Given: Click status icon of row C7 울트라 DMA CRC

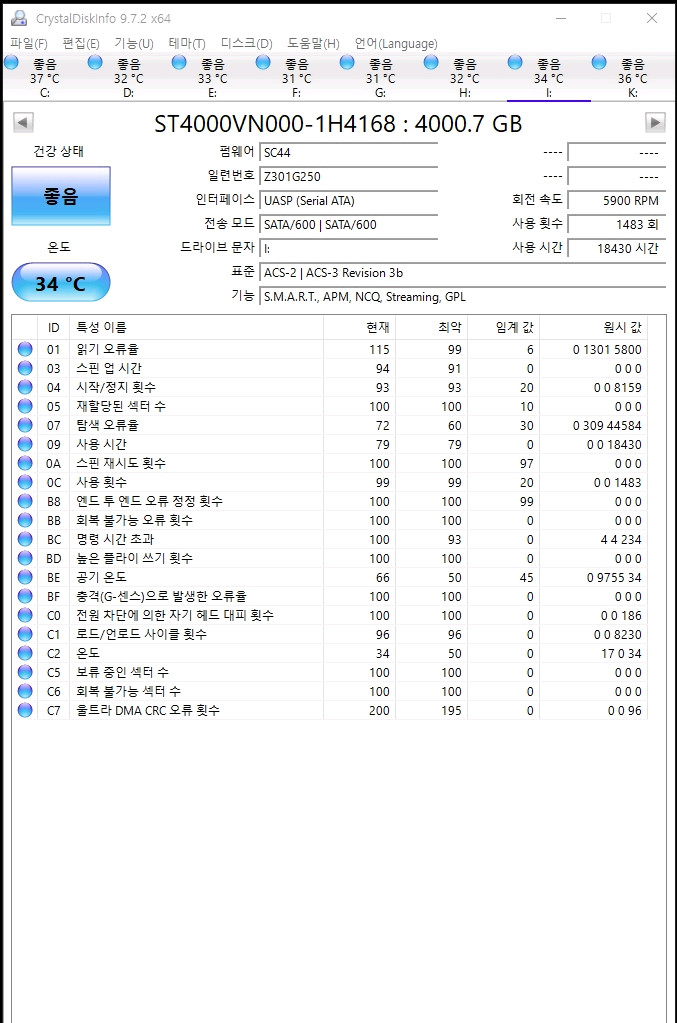Looking at the screenshot, I should pos(25,710).
